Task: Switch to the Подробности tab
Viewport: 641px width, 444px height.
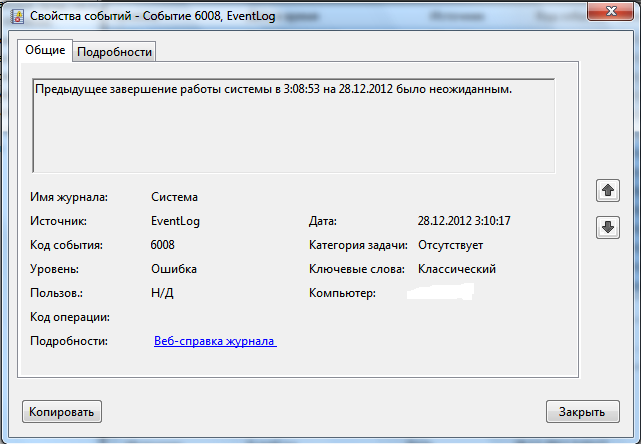Action: click(x=114, y=52)
